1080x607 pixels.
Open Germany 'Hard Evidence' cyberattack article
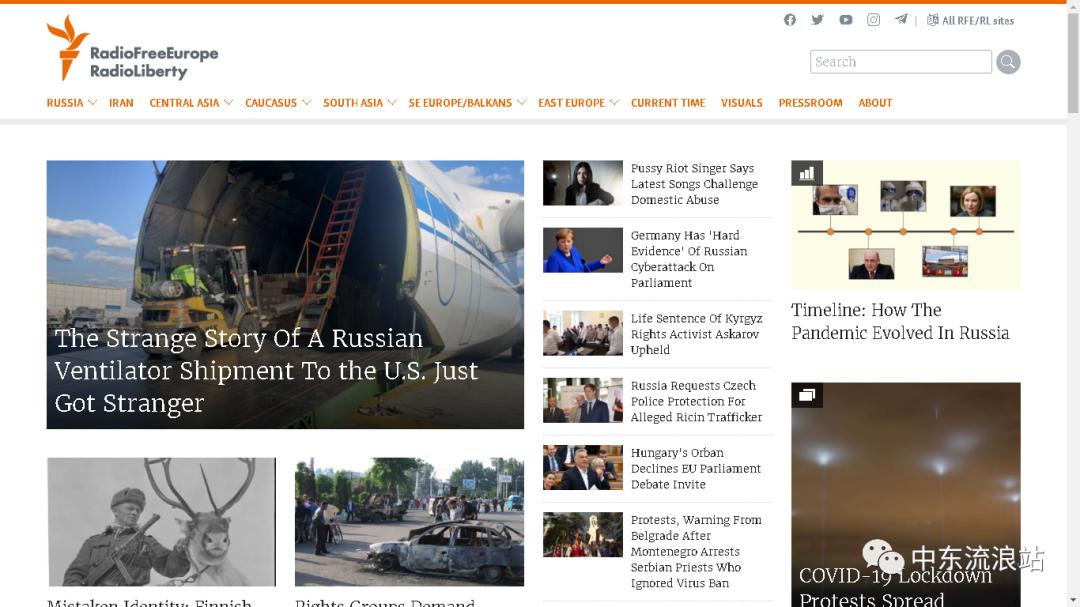[689, 259]
